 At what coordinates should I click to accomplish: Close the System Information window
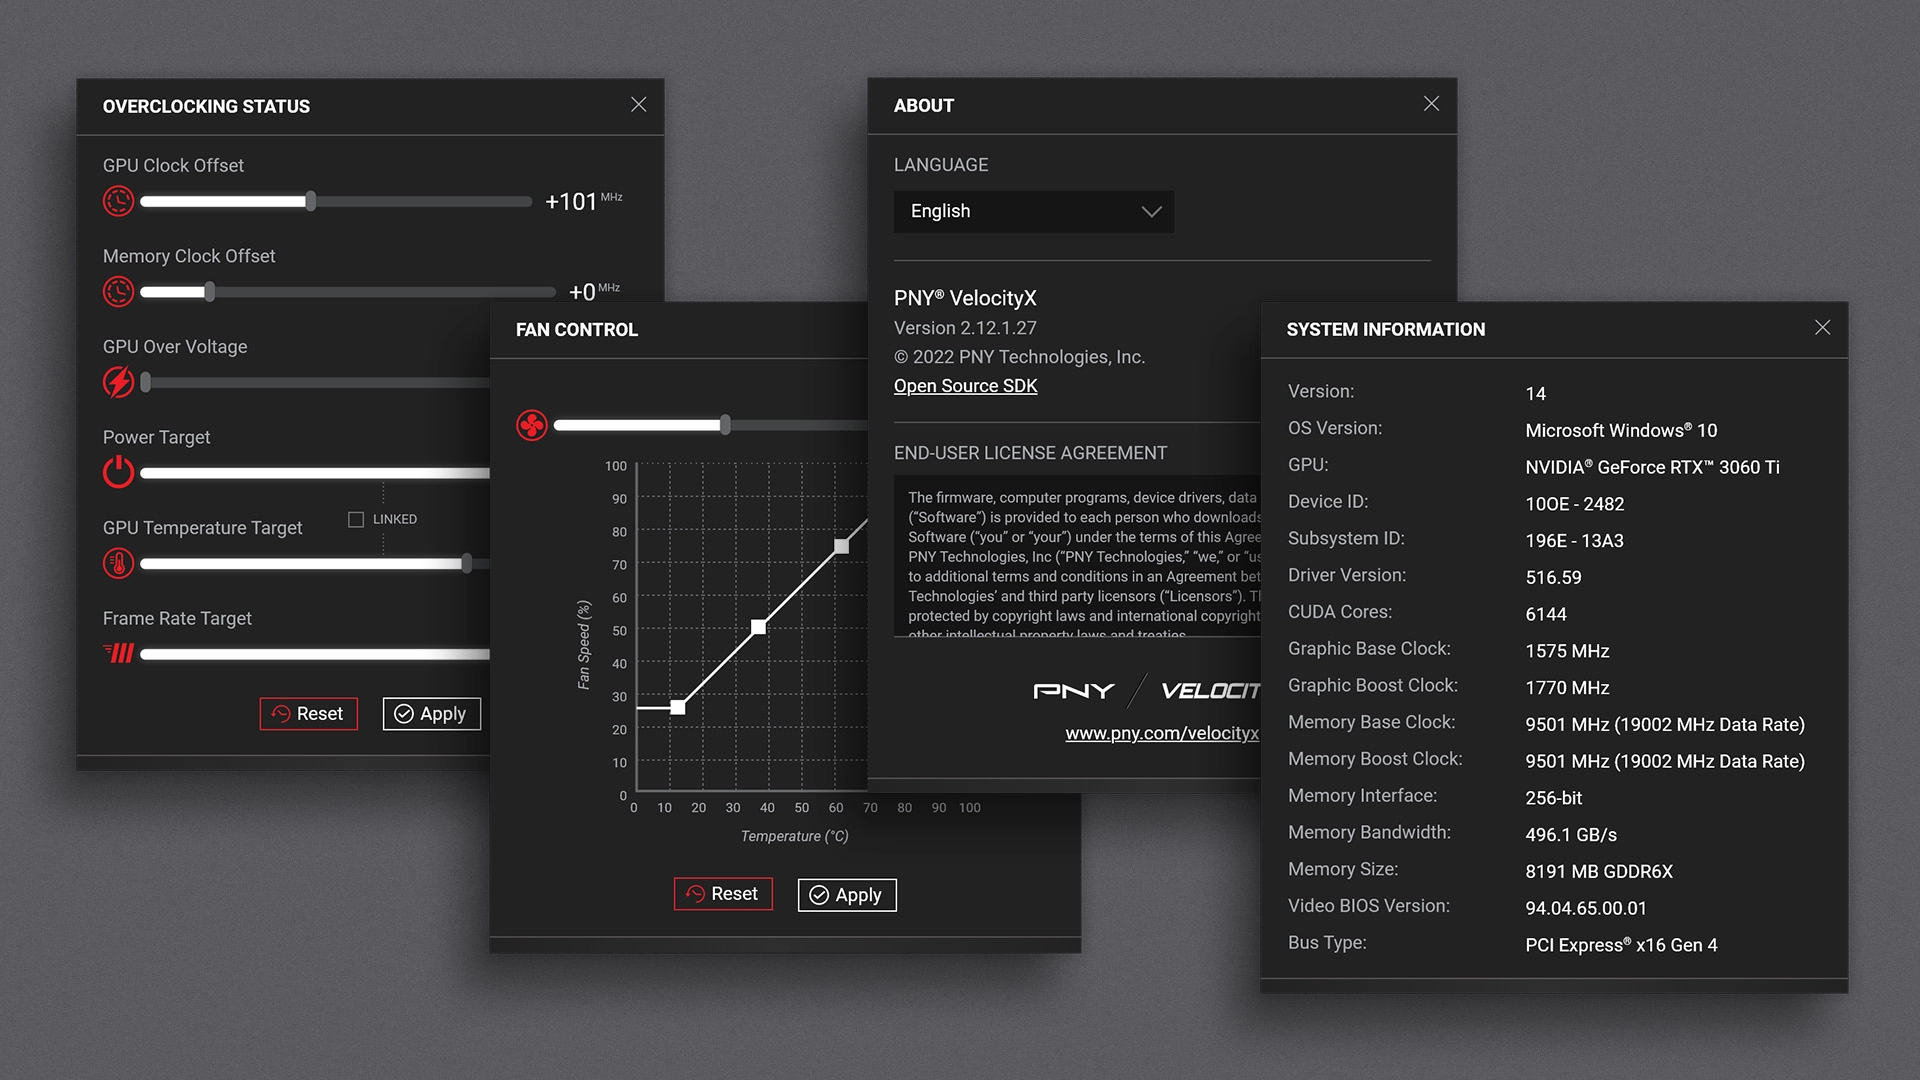coord(1823,328)
